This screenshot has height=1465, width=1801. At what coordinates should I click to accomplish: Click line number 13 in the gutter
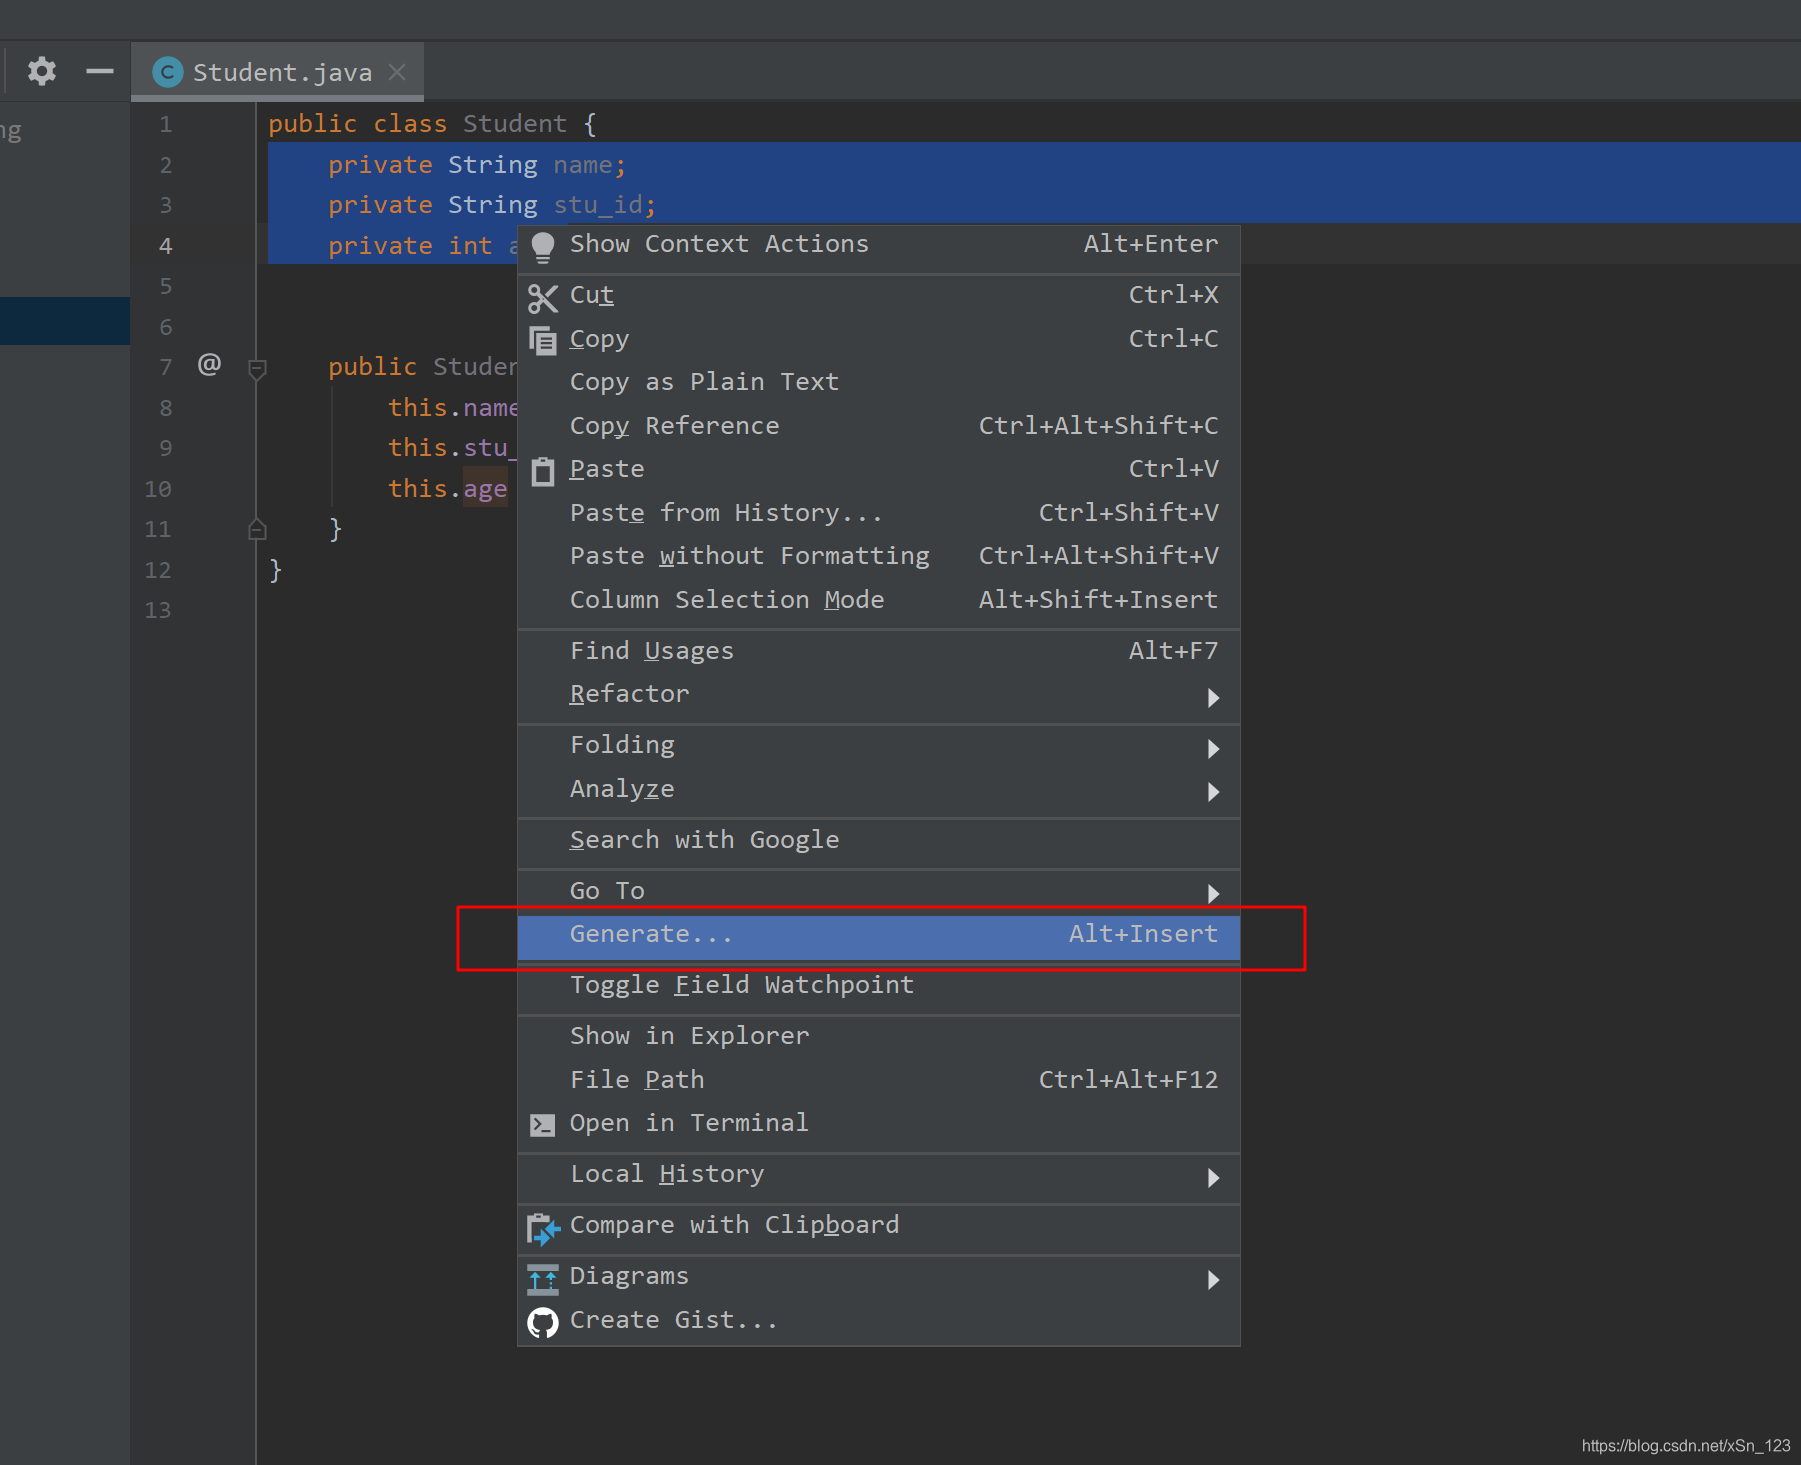click(x=158, y=611)
